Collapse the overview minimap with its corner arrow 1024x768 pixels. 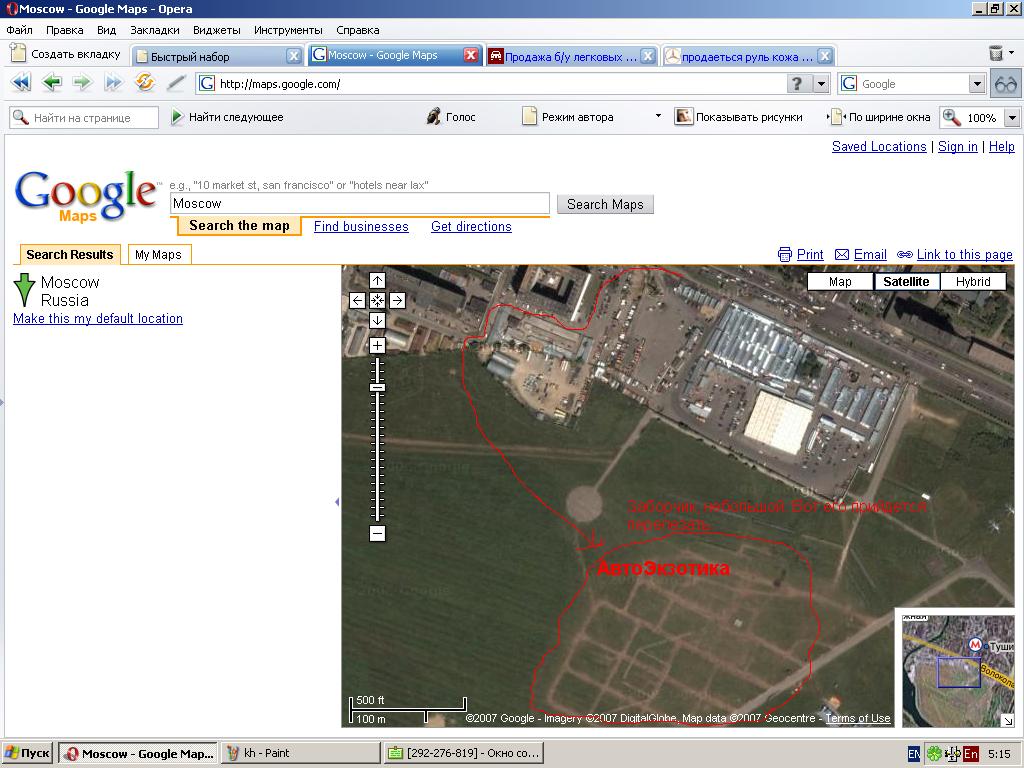[x=1008, y=721]
